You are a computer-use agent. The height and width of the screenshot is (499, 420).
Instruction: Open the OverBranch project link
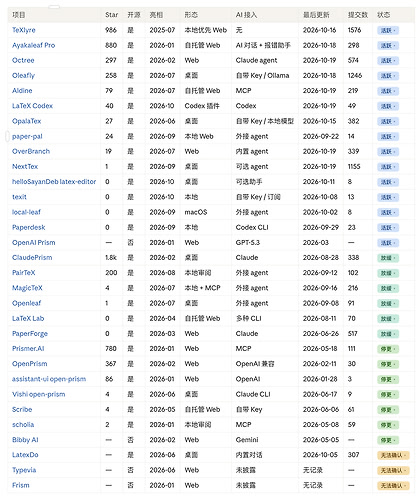click(x=31, y=151)
